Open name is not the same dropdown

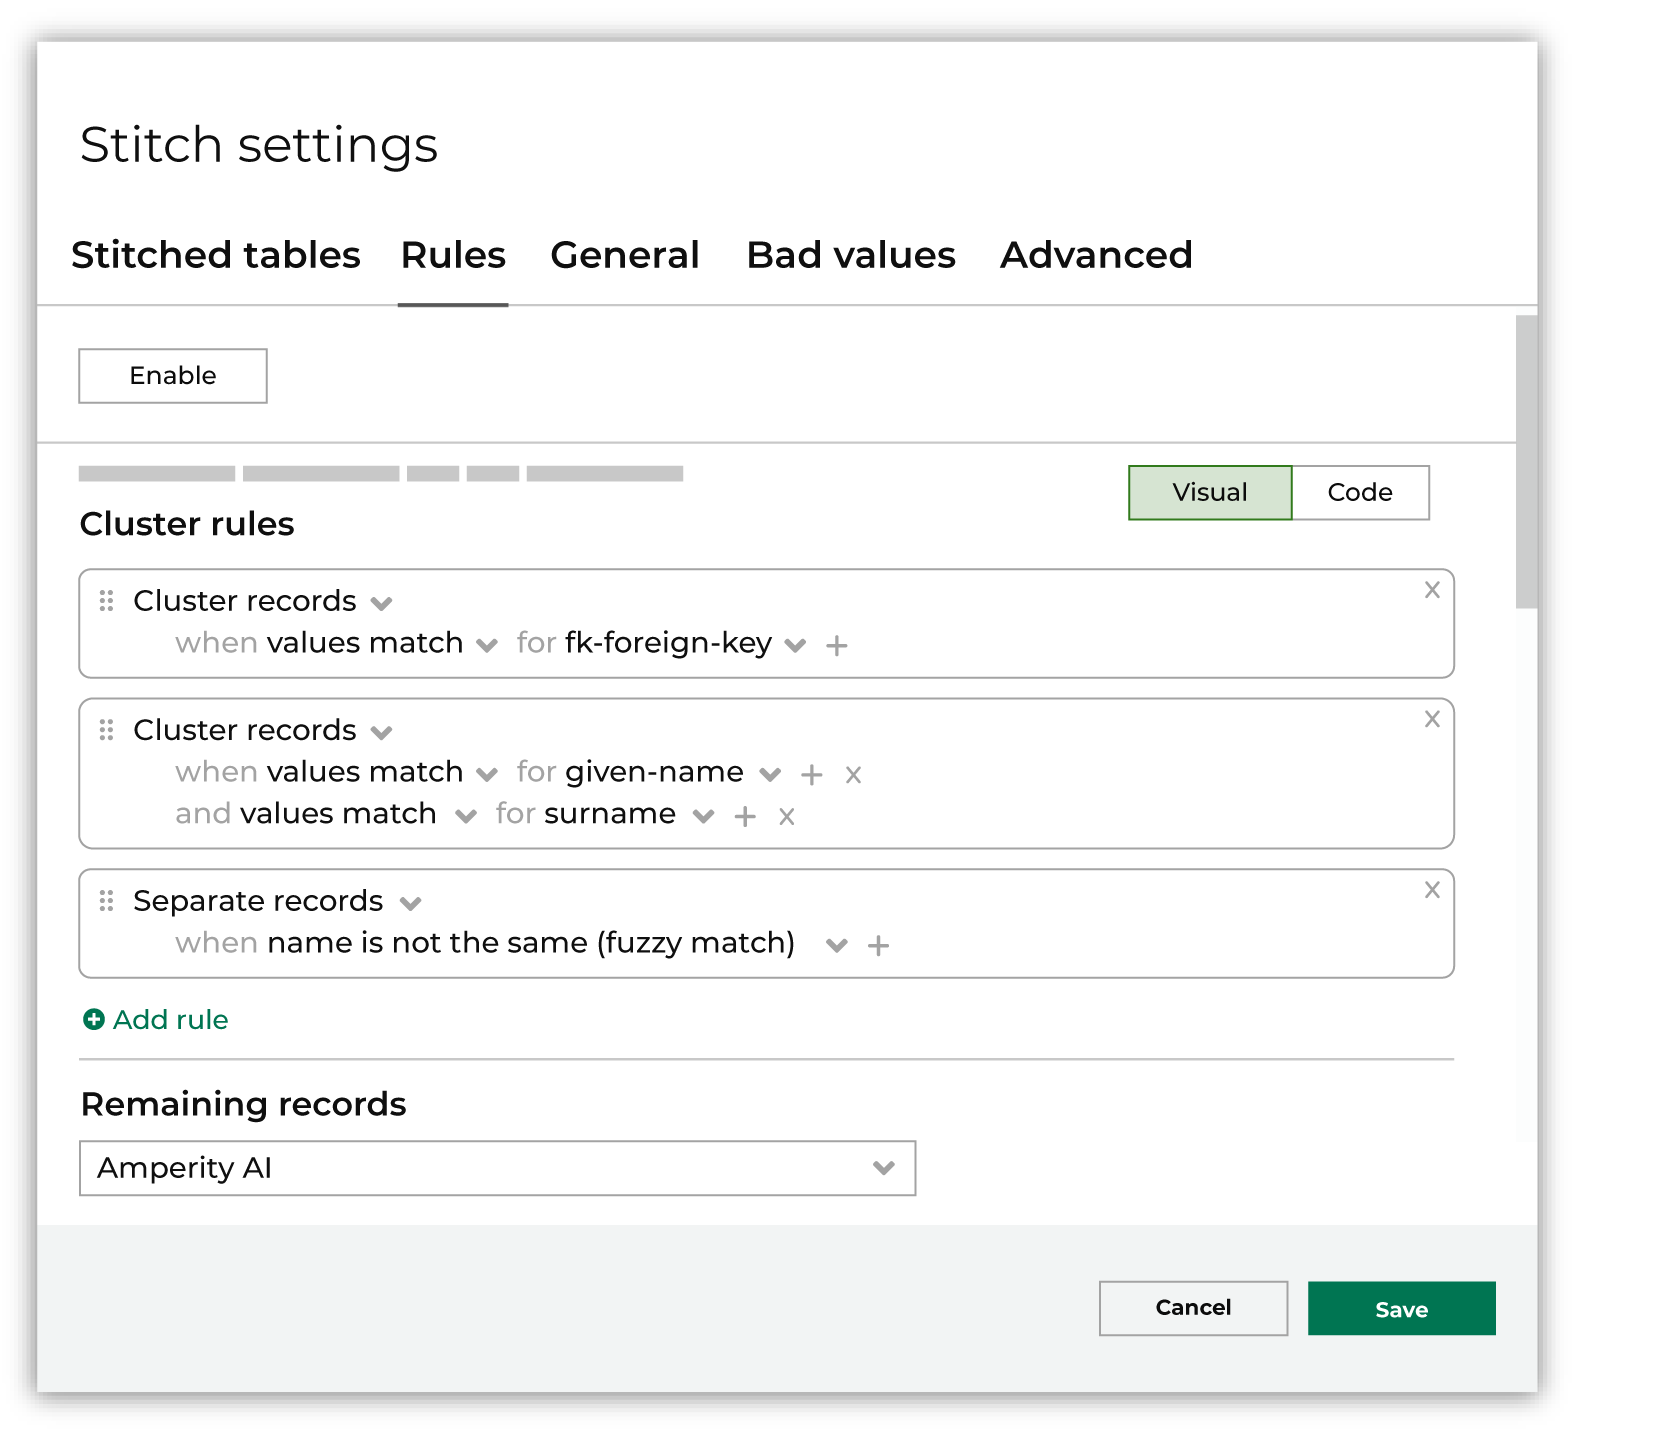(837, 945)
